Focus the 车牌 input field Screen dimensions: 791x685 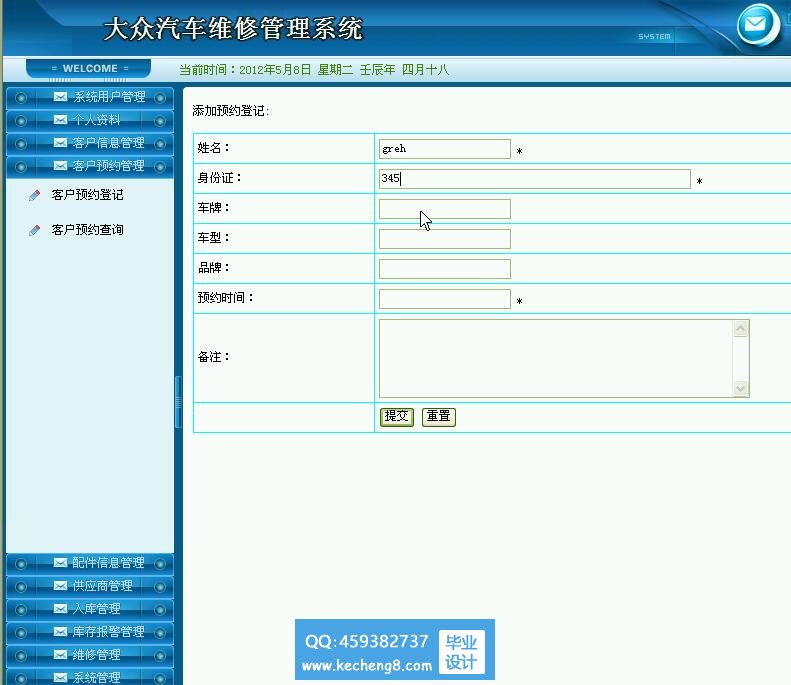(x=444, y=209)
